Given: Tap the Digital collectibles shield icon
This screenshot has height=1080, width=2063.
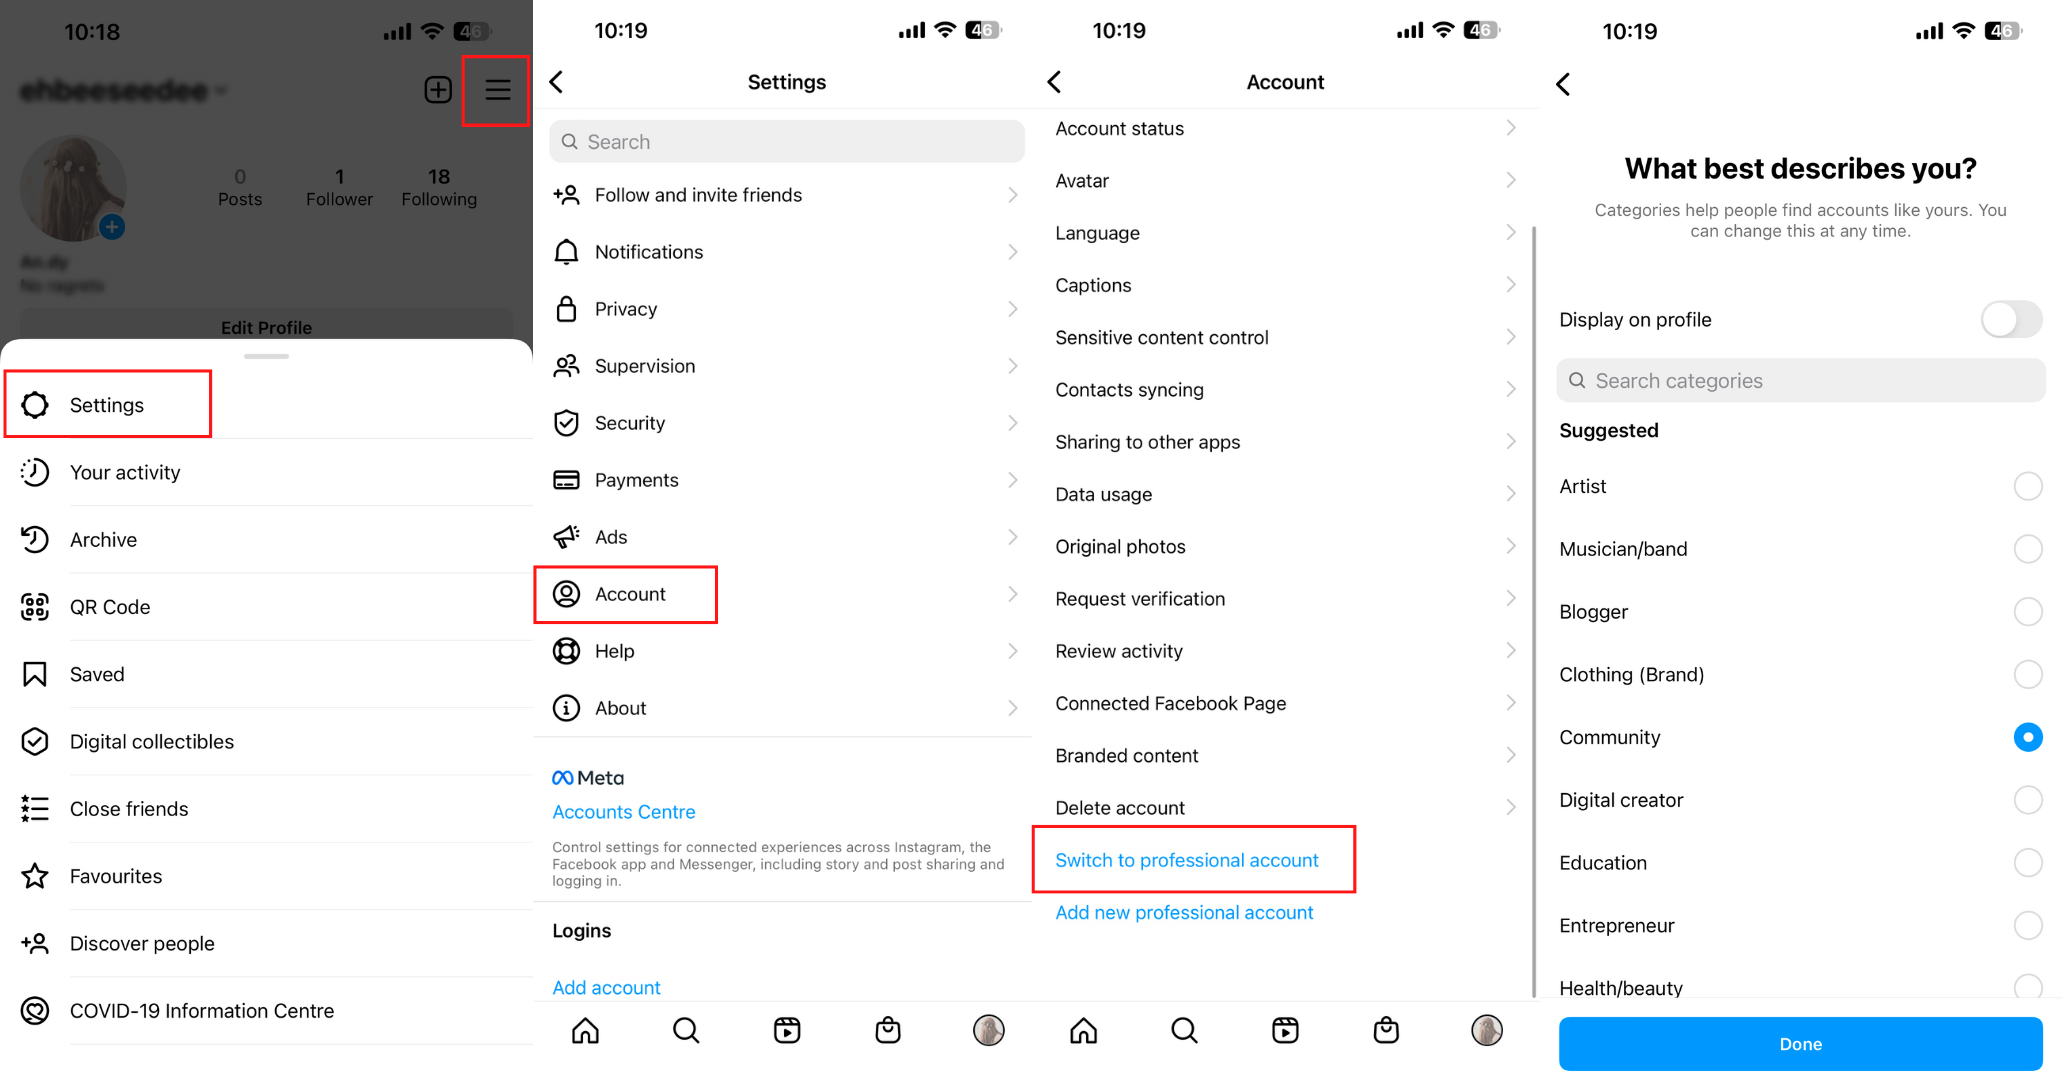Looking at the screenshot, I should click(x=35, y=740).
